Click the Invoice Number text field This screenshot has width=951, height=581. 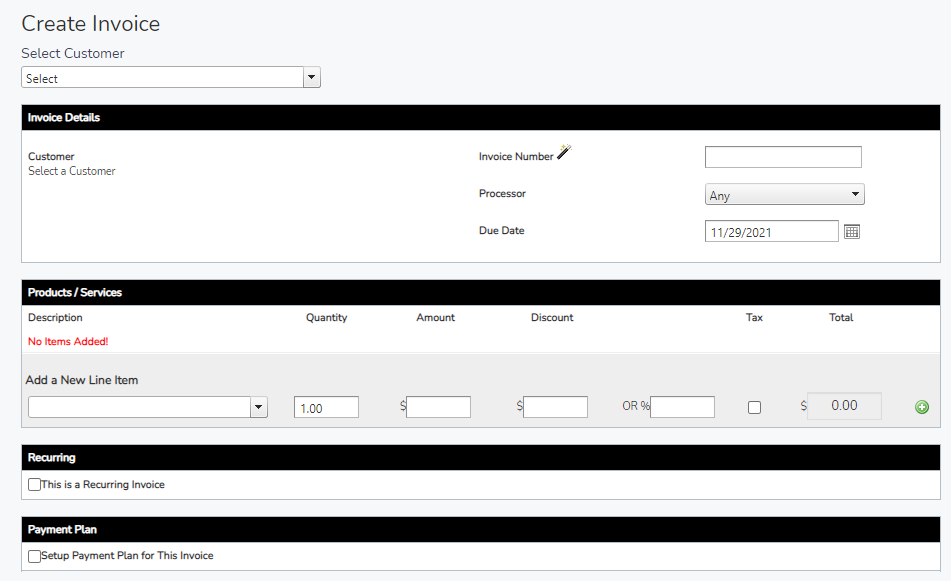pos(782,157)
